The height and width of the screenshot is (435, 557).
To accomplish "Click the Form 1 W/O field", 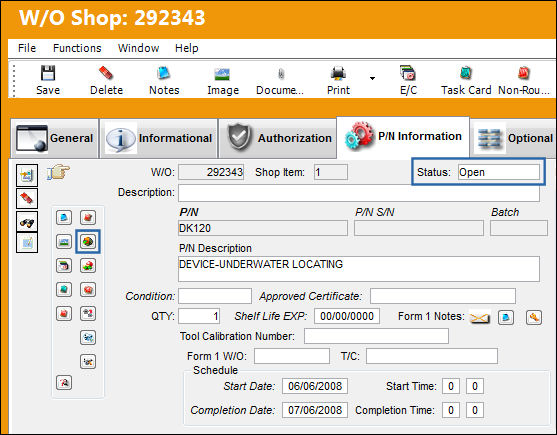I will point(292,356).
